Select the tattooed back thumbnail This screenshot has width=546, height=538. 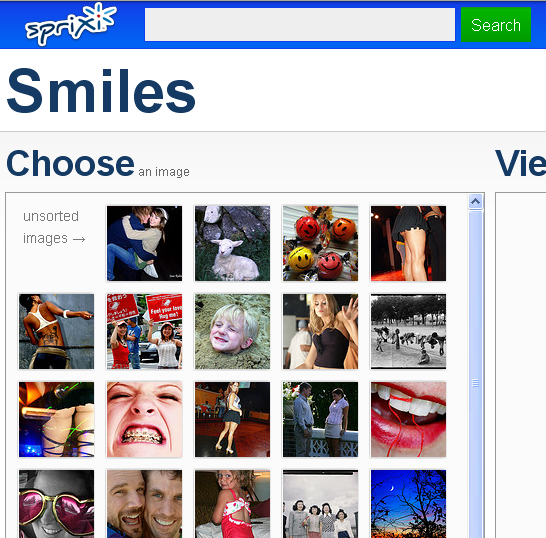click(56, 332)
